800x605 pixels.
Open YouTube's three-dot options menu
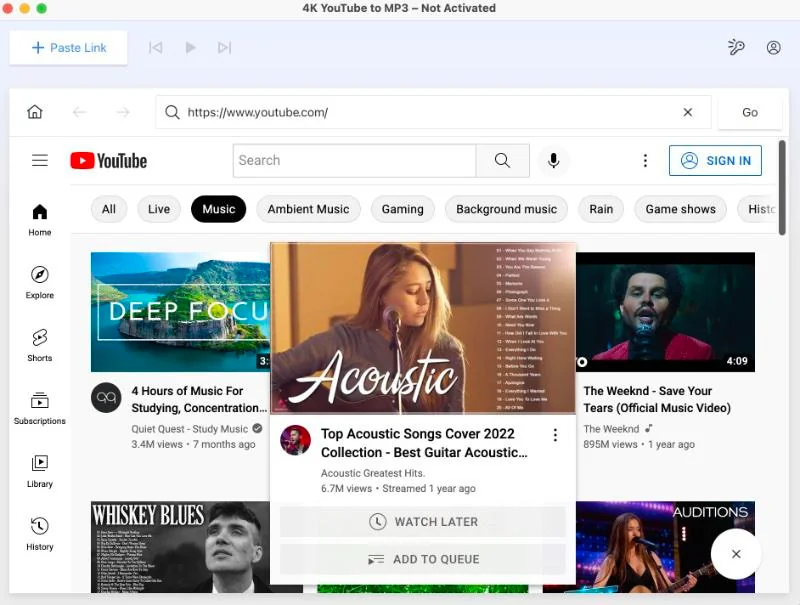point(645,160)
